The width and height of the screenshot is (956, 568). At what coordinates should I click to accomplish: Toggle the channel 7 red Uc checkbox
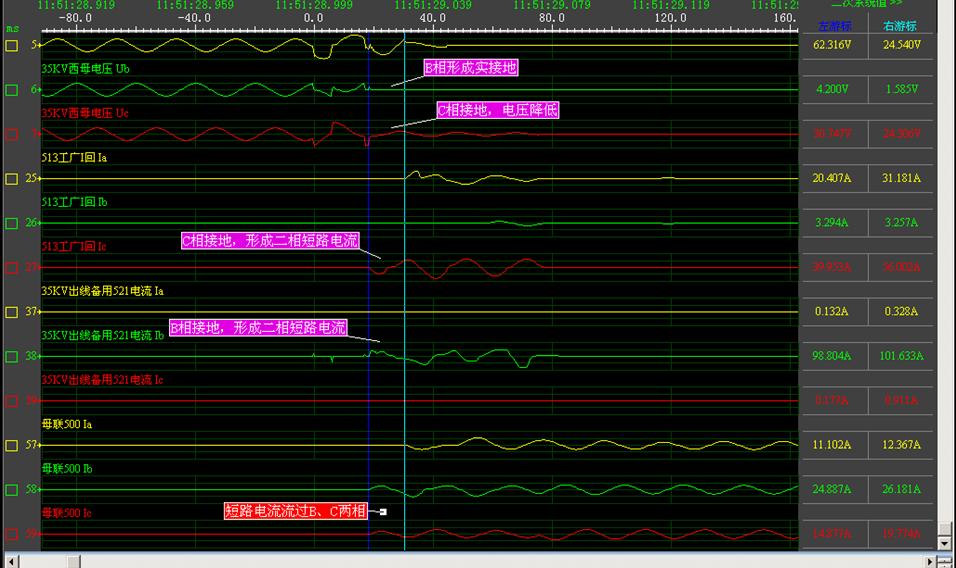[12, 134]
